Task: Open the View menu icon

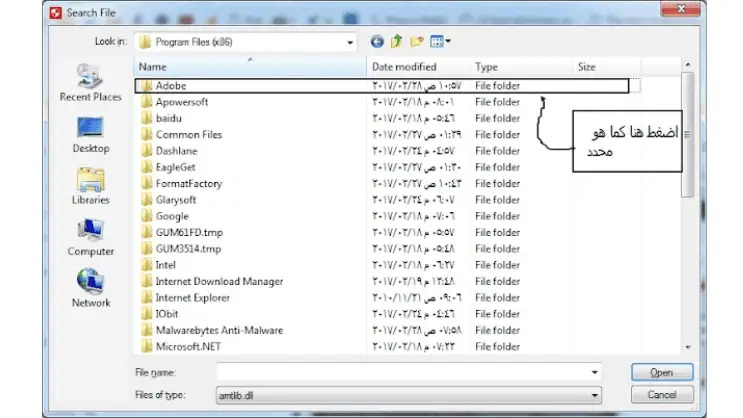Action: (440, 42)
